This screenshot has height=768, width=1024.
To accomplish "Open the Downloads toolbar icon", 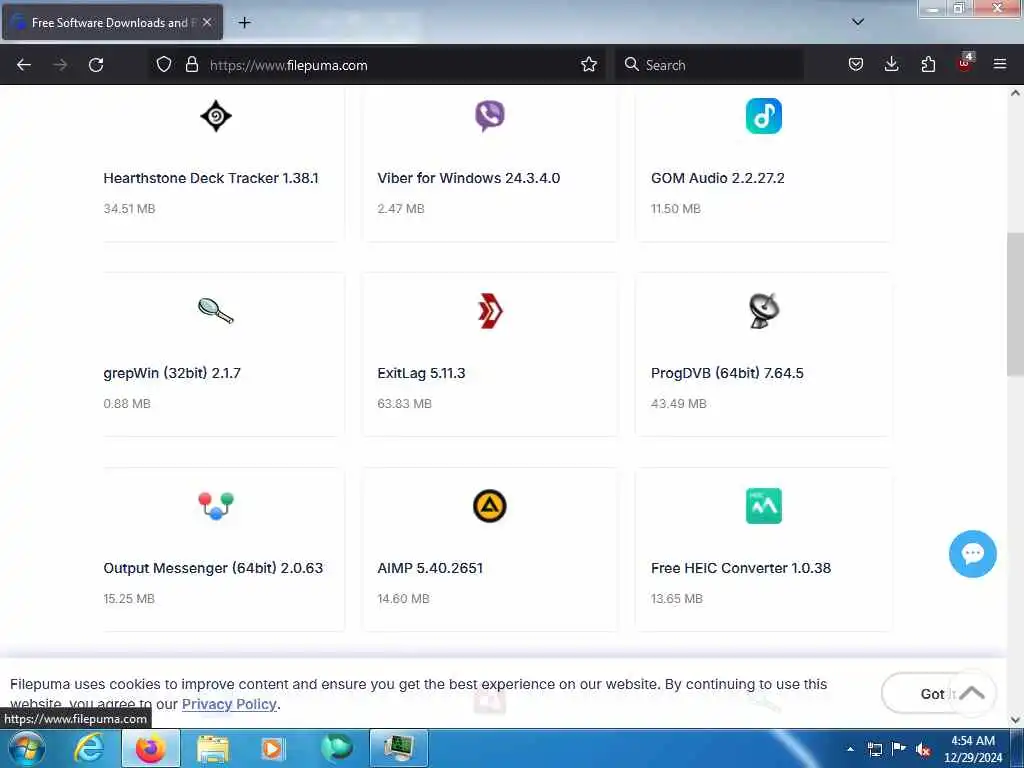I will 891,65.
